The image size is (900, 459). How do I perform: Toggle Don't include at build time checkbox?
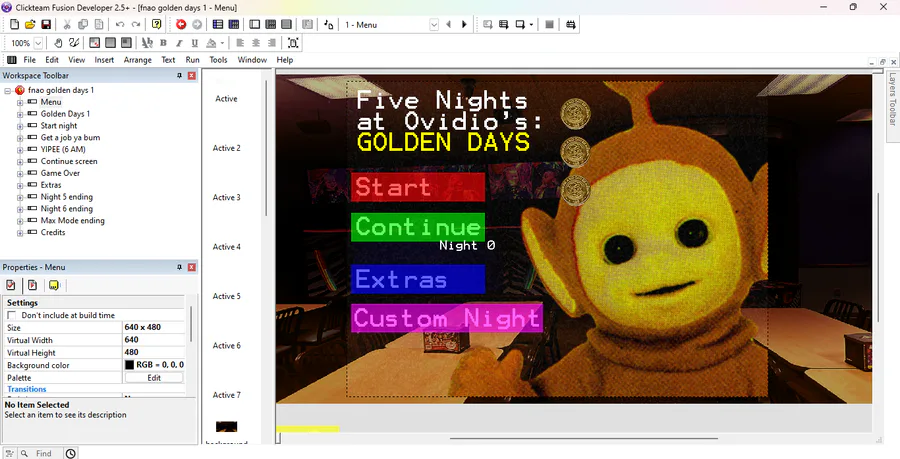[x=11, y=316]
